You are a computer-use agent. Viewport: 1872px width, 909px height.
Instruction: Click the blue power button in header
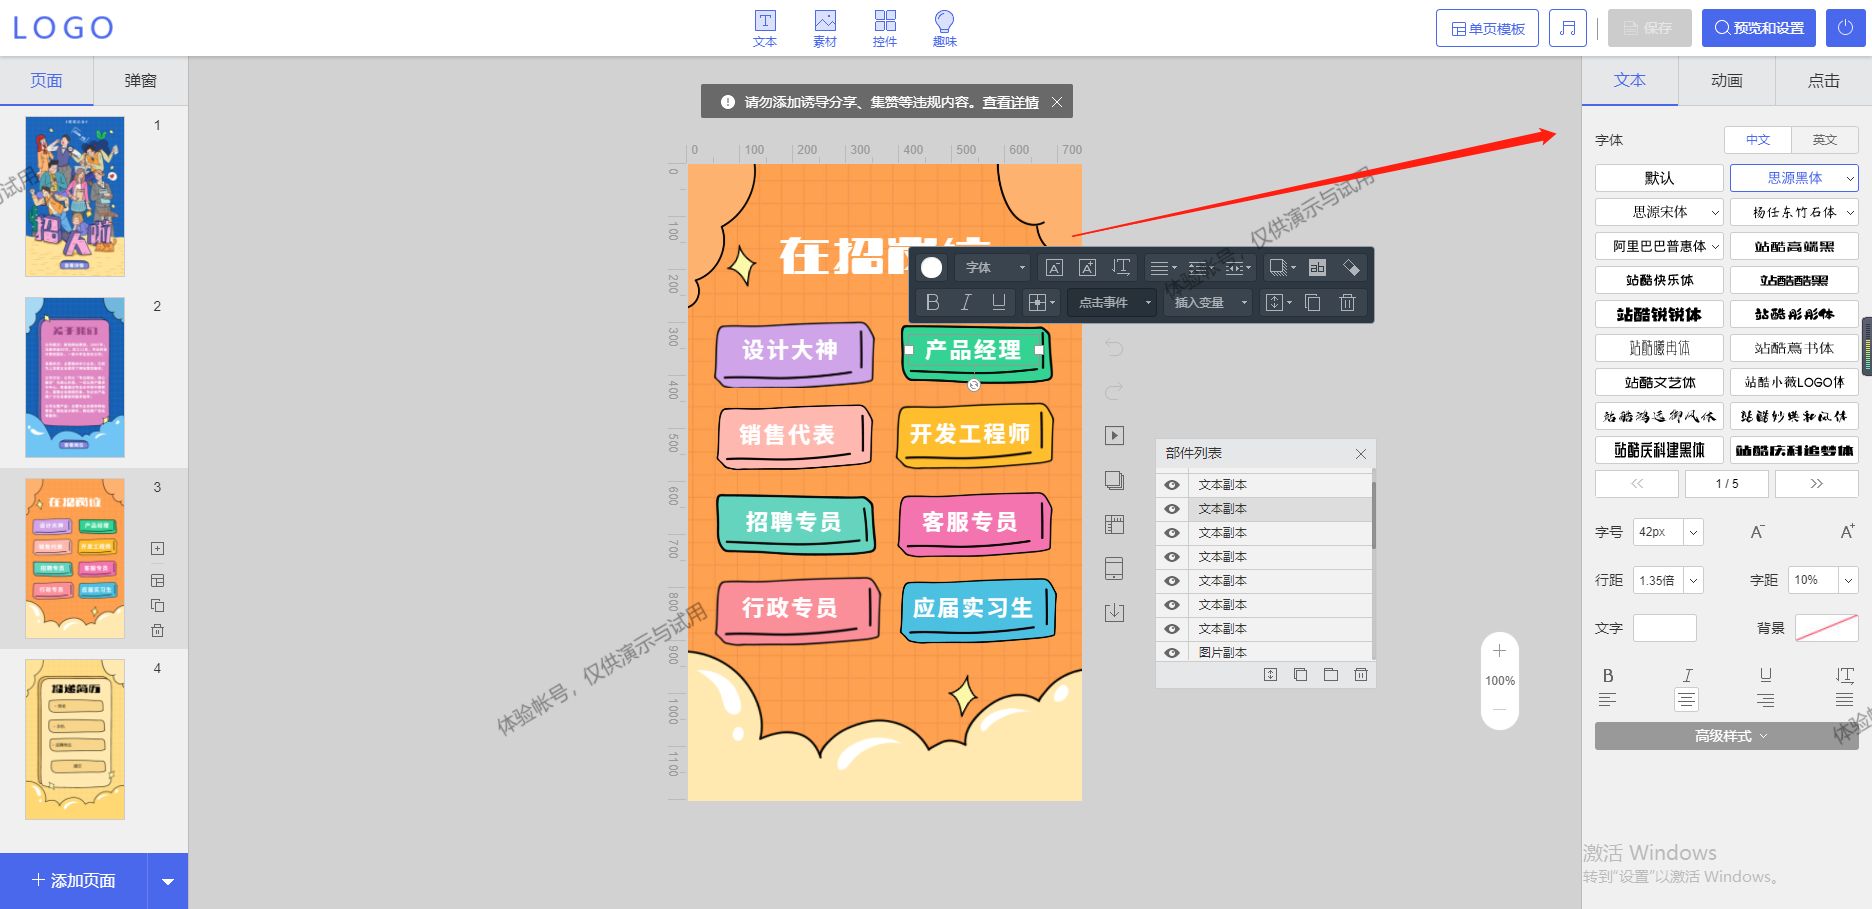pyautogui.click(x=1845, y=28)
